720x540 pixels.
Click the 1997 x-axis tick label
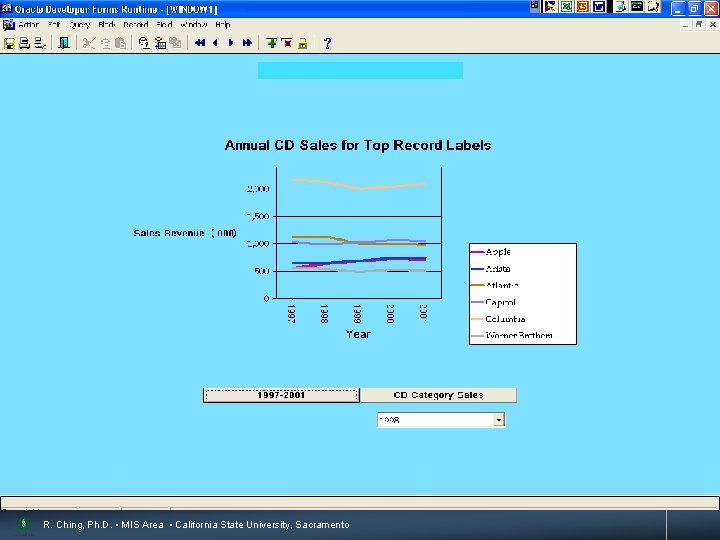291,313
